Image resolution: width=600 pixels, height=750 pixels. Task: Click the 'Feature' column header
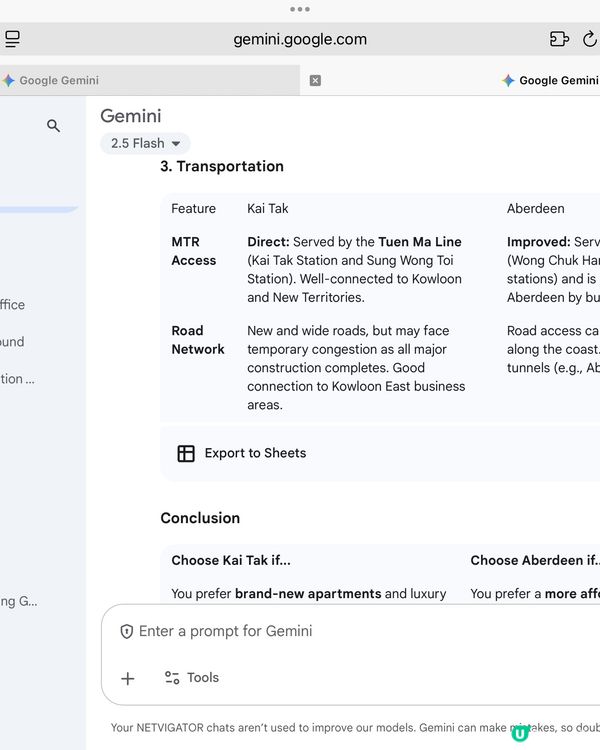193,209
